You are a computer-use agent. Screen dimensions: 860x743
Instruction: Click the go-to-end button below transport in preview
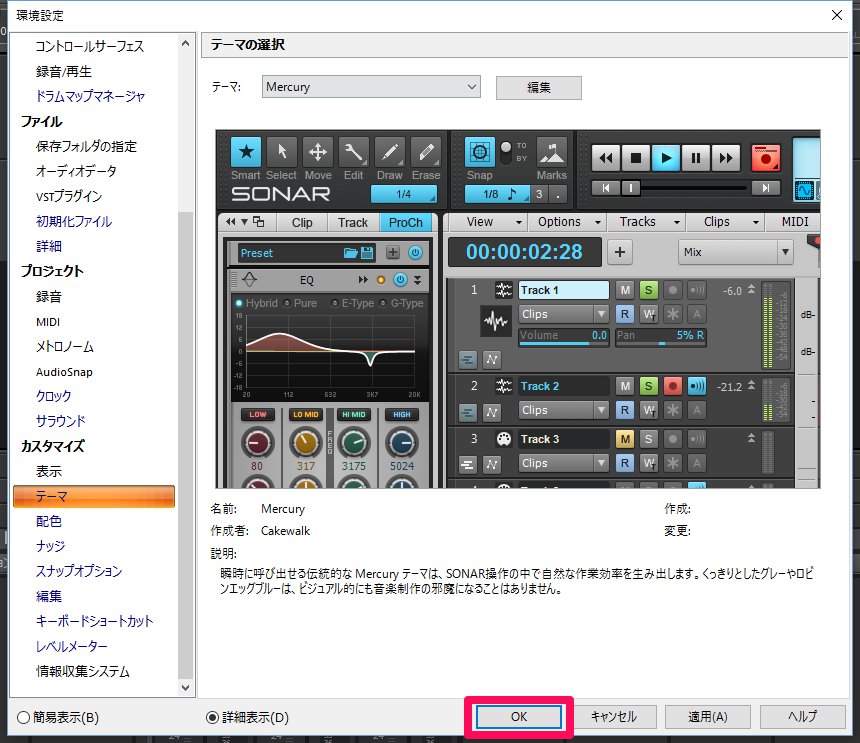(766, 188)
